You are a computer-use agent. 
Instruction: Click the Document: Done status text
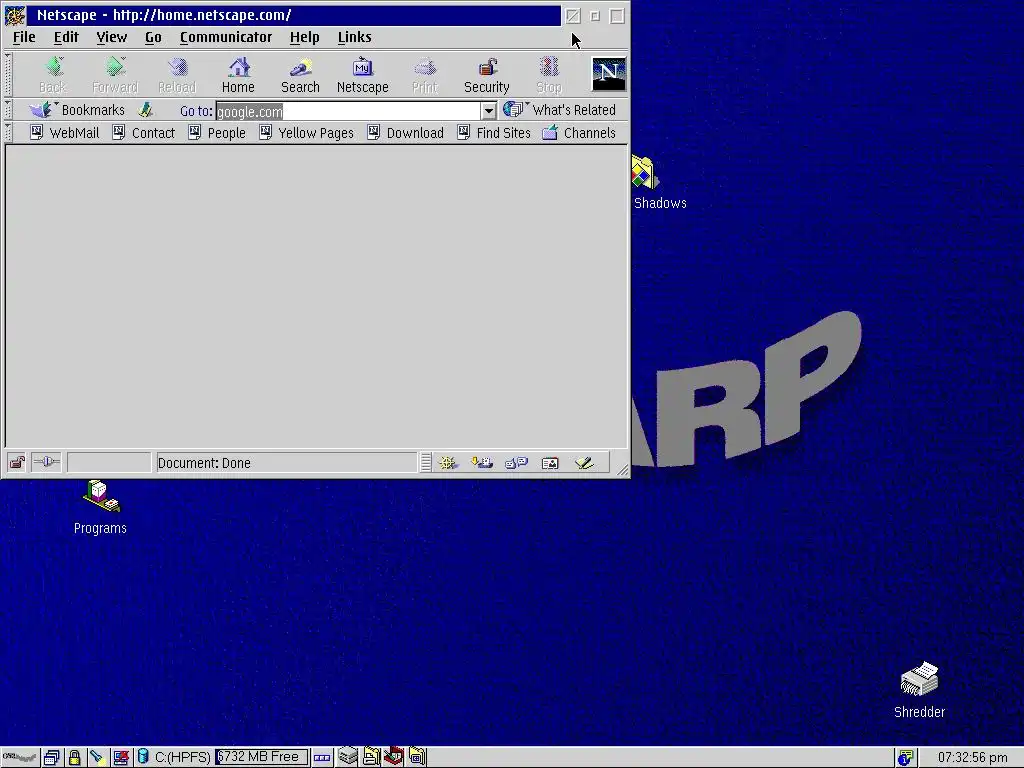tap(204, 463)
